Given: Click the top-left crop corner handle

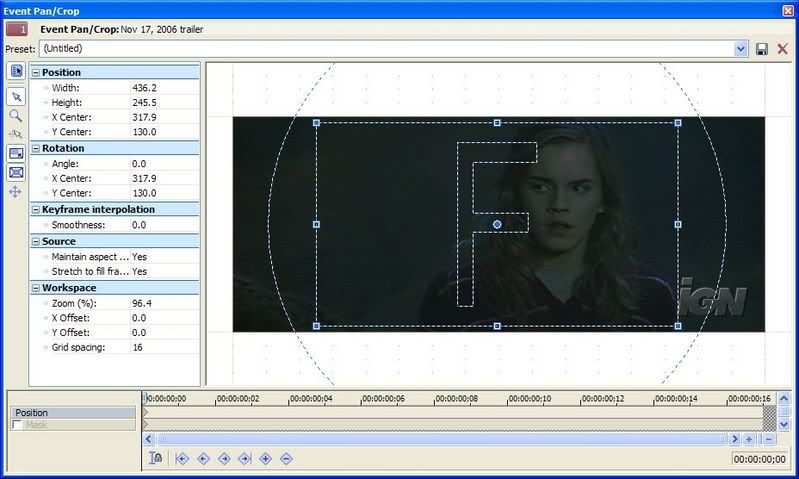Looking at the screenshot, I should (316, 123).
